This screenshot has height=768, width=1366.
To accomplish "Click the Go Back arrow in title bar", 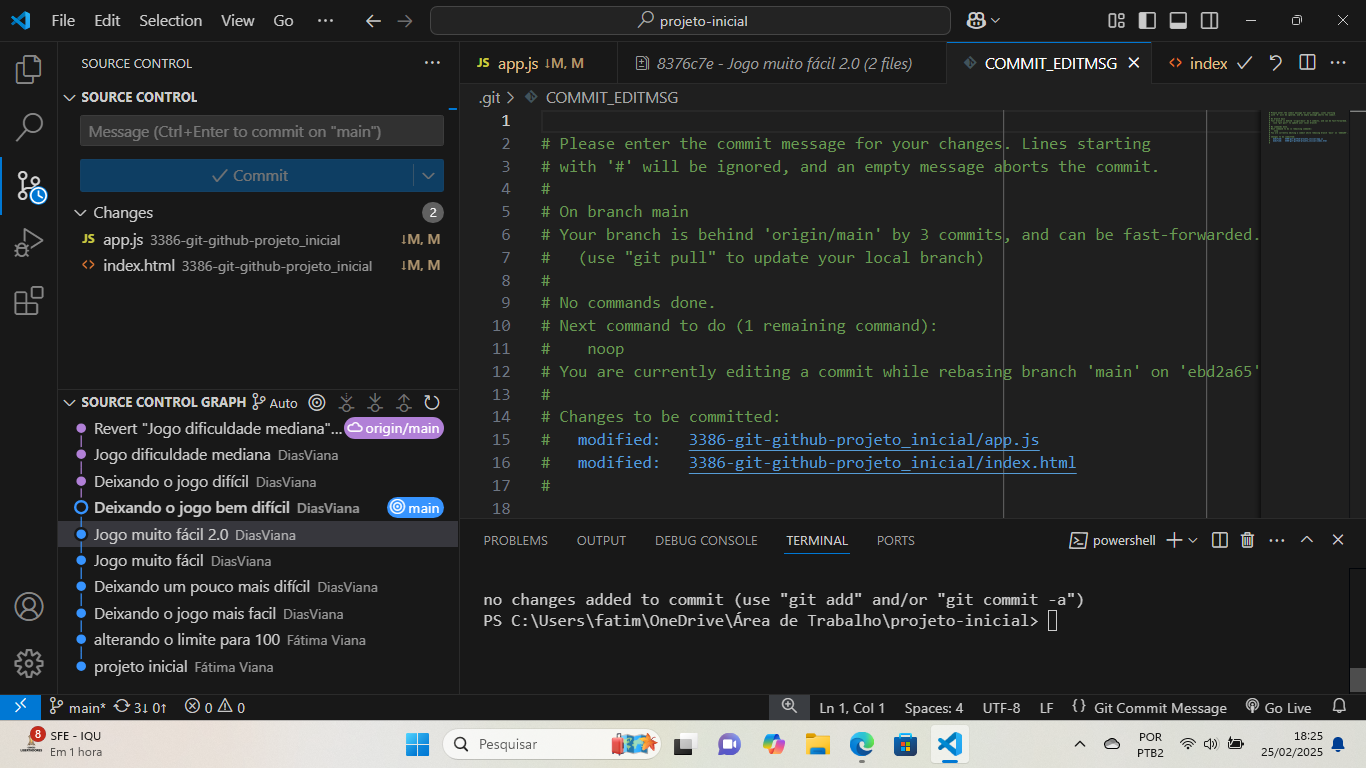I will tap(373, 21).
